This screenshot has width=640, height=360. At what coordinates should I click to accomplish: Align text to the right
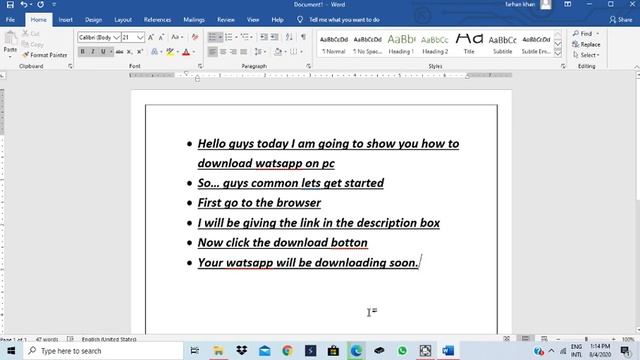pos(233,52)
